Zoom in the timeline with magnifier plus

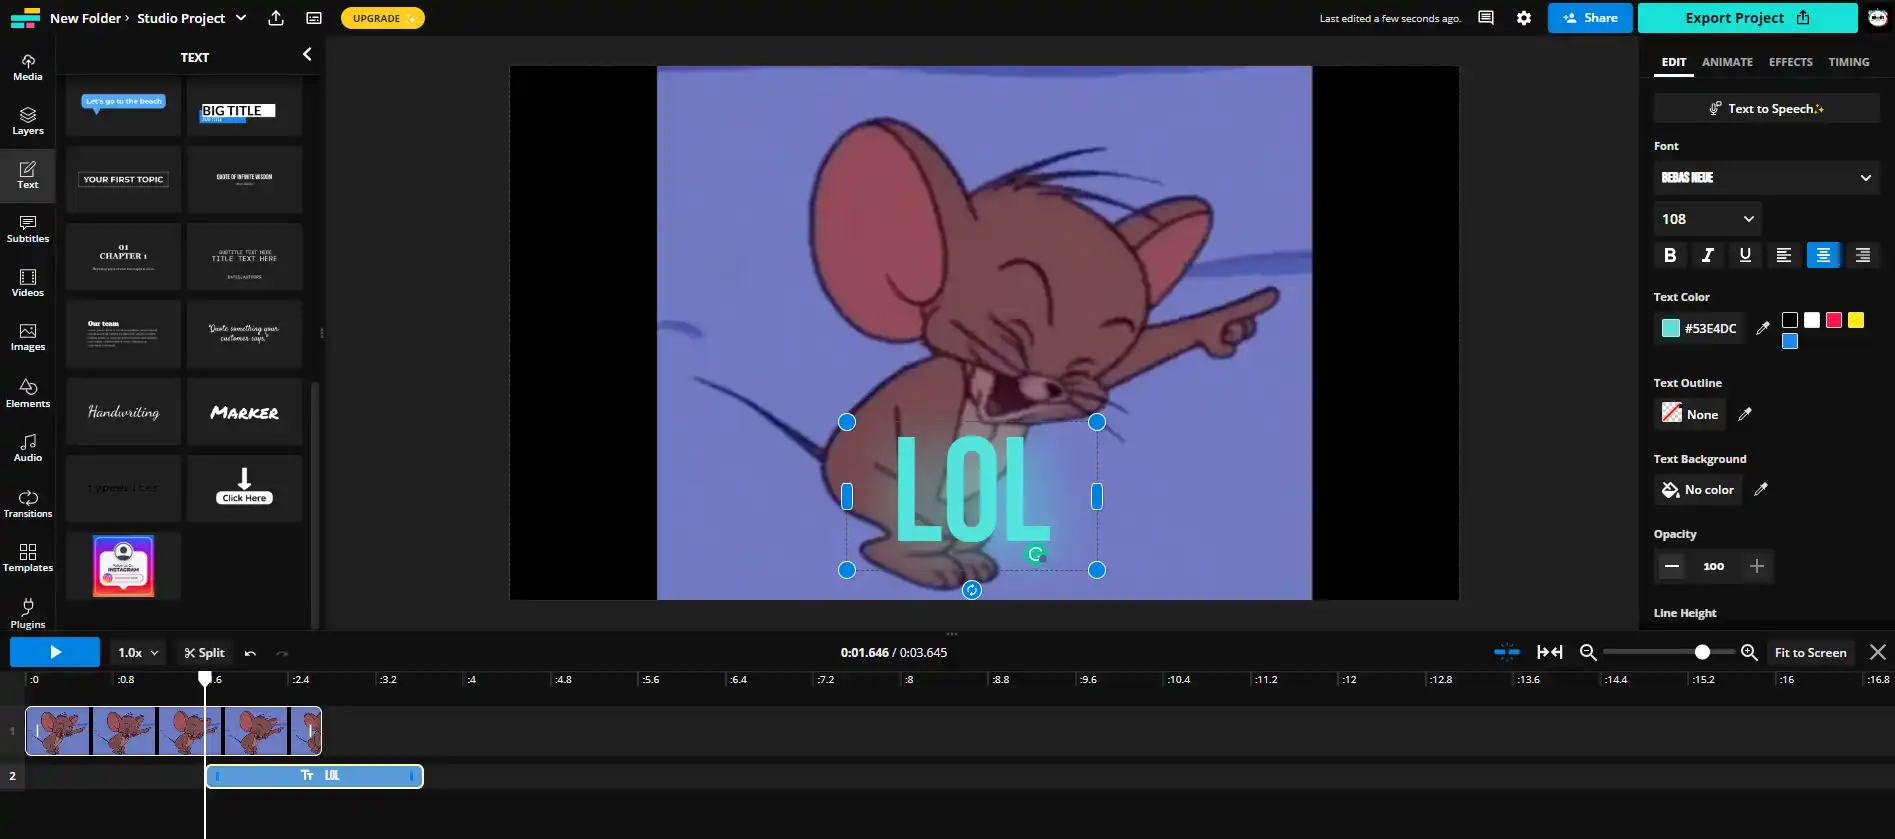pos(1749,652)
